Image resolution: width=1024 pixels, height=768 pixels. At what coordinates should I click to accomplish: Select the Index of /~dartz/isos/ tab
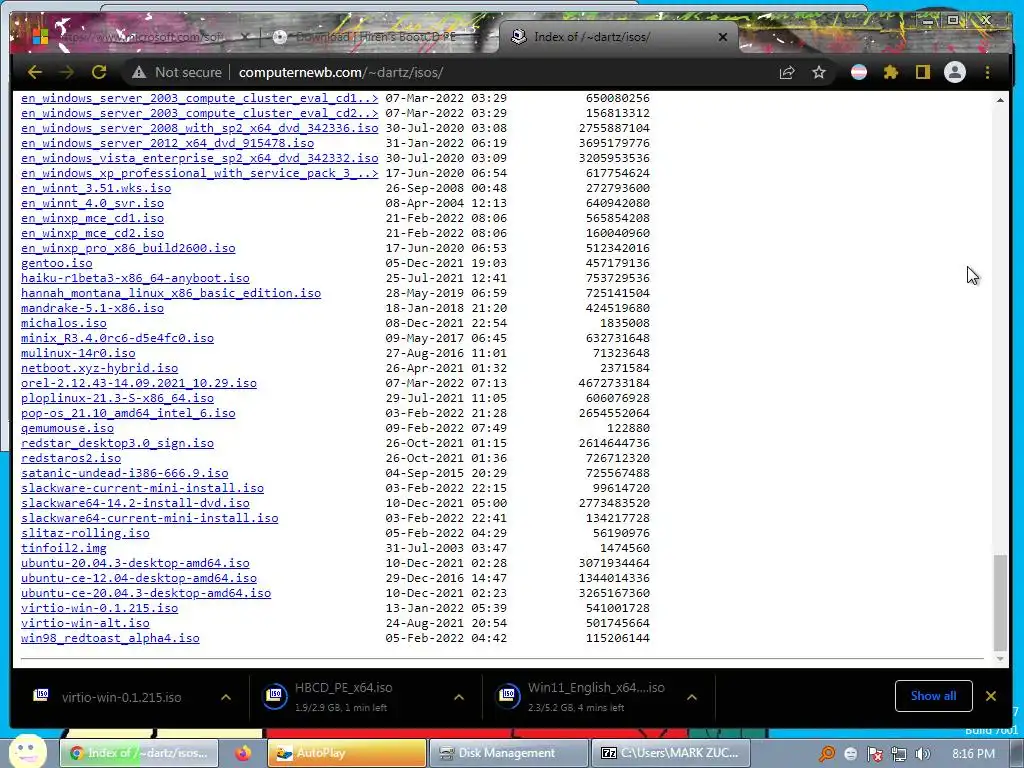coord(617,37)
